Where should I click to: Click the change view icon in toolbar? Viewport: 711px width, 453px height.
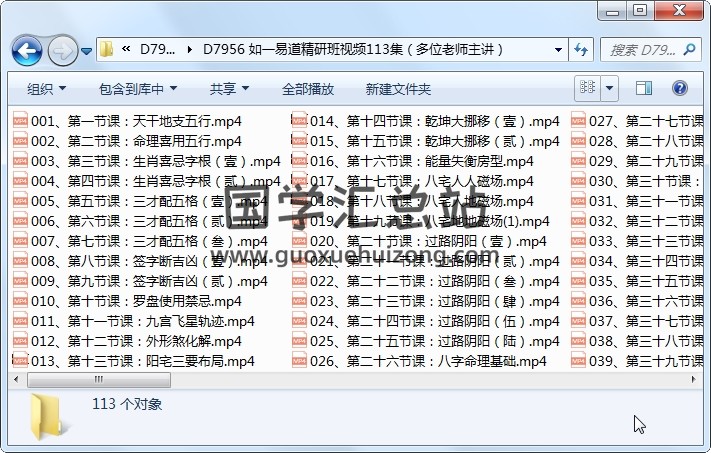[587, 88]
